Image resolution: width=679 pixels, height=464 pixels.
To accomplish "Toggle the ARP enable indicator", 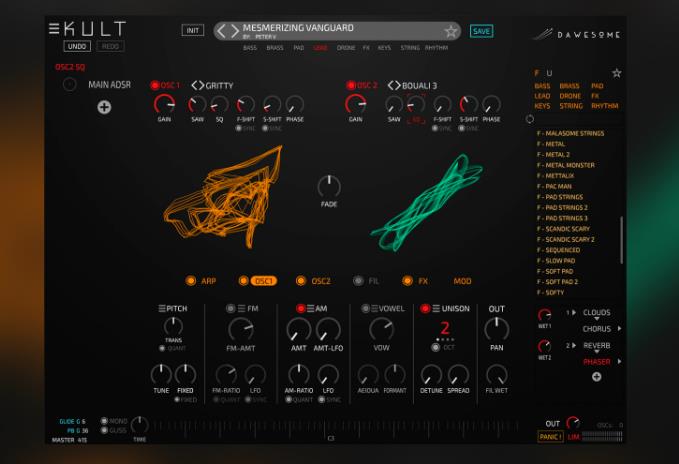I will [191, 280].
